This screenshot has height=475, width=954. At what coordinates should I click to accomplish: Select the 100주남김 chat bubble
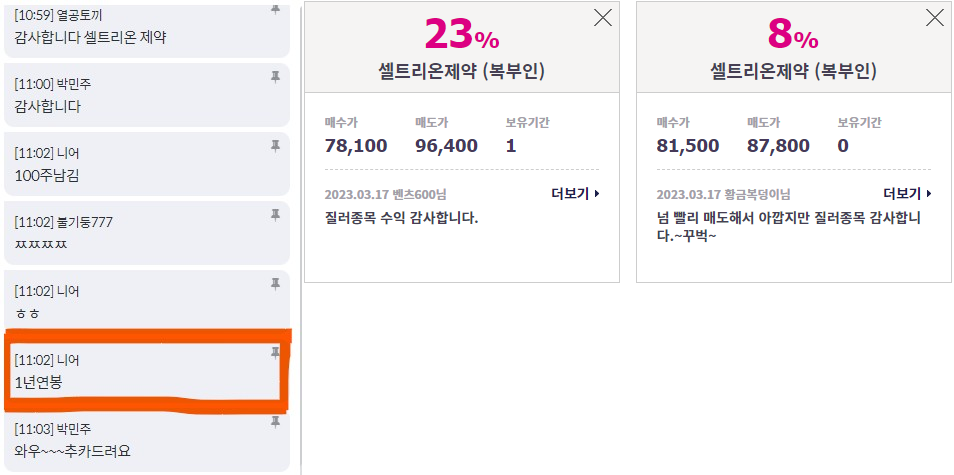(x=147, y=164)
